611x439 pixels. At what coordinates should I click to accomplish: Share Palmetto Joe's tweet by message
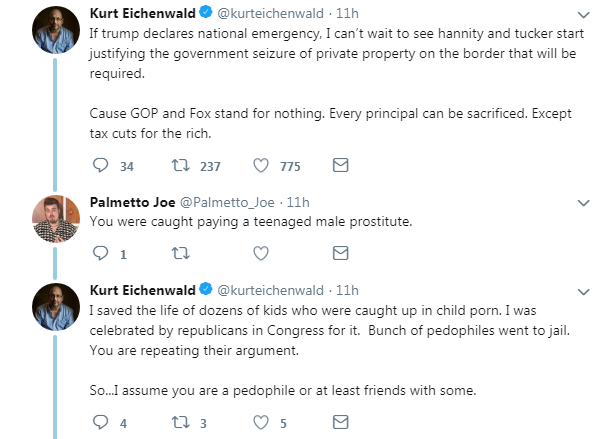[x=340, y=253]
